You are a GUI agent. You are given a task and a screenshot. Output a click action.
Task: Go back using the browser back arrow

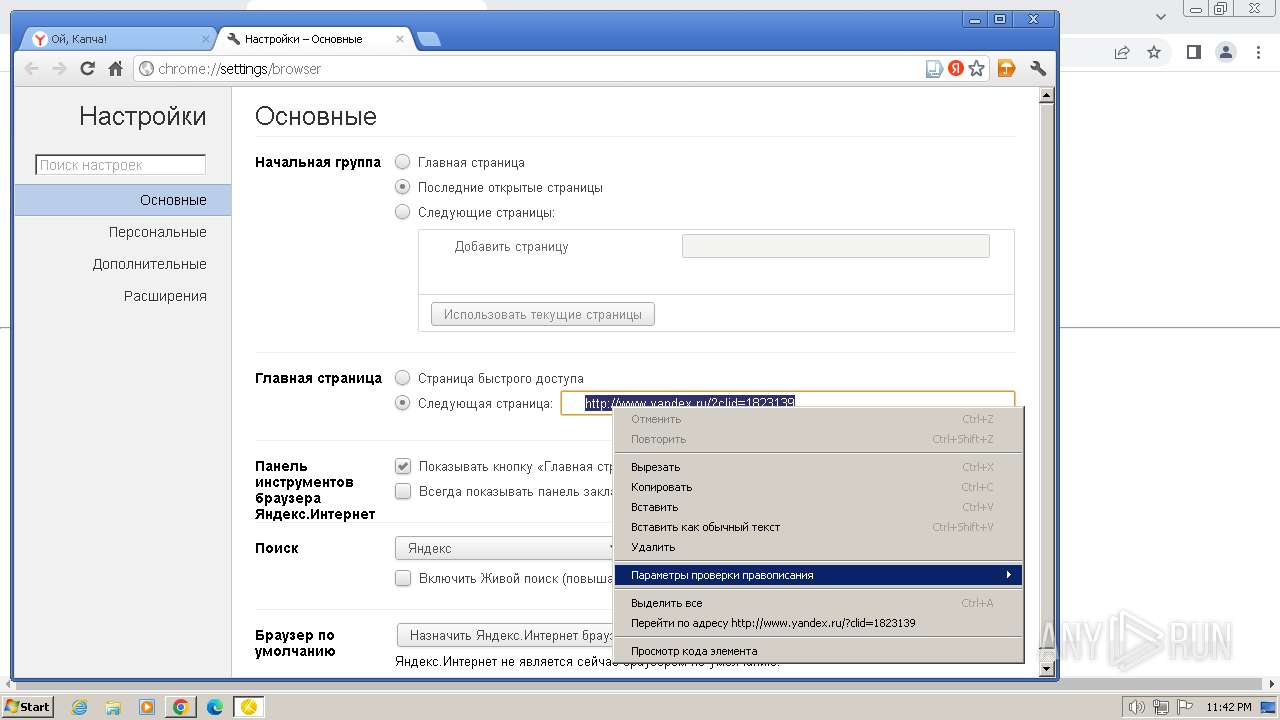click(32, 68)
